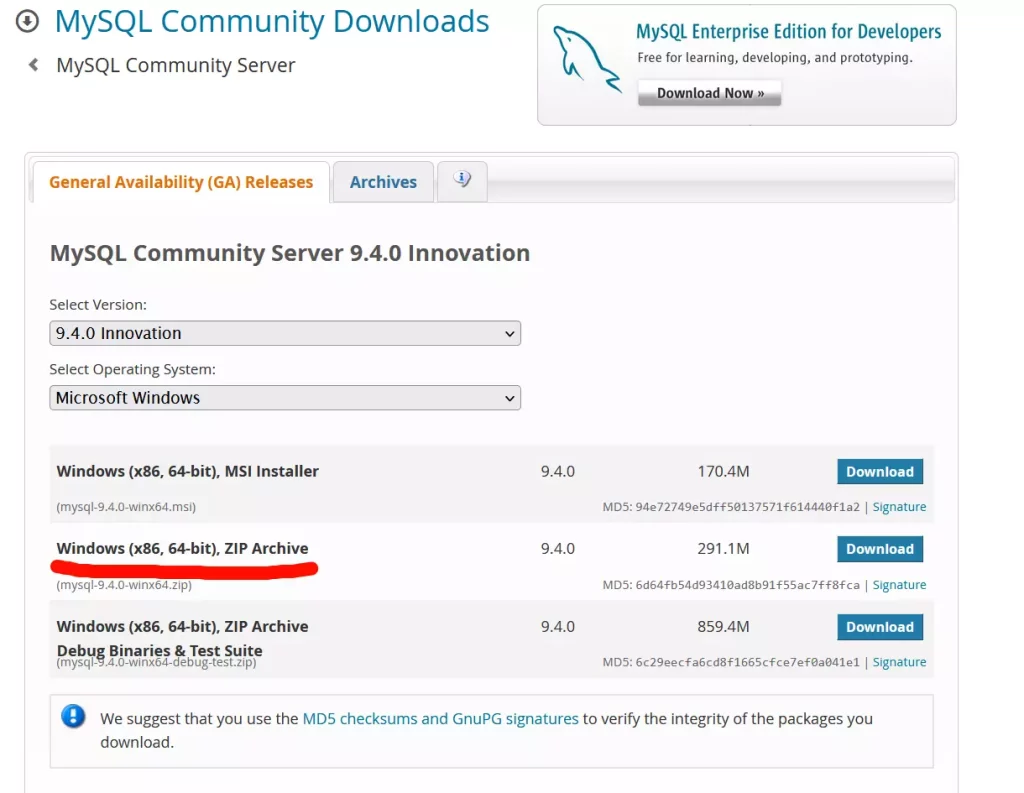Click the back chevron beside MySQL Community Server

34,65
